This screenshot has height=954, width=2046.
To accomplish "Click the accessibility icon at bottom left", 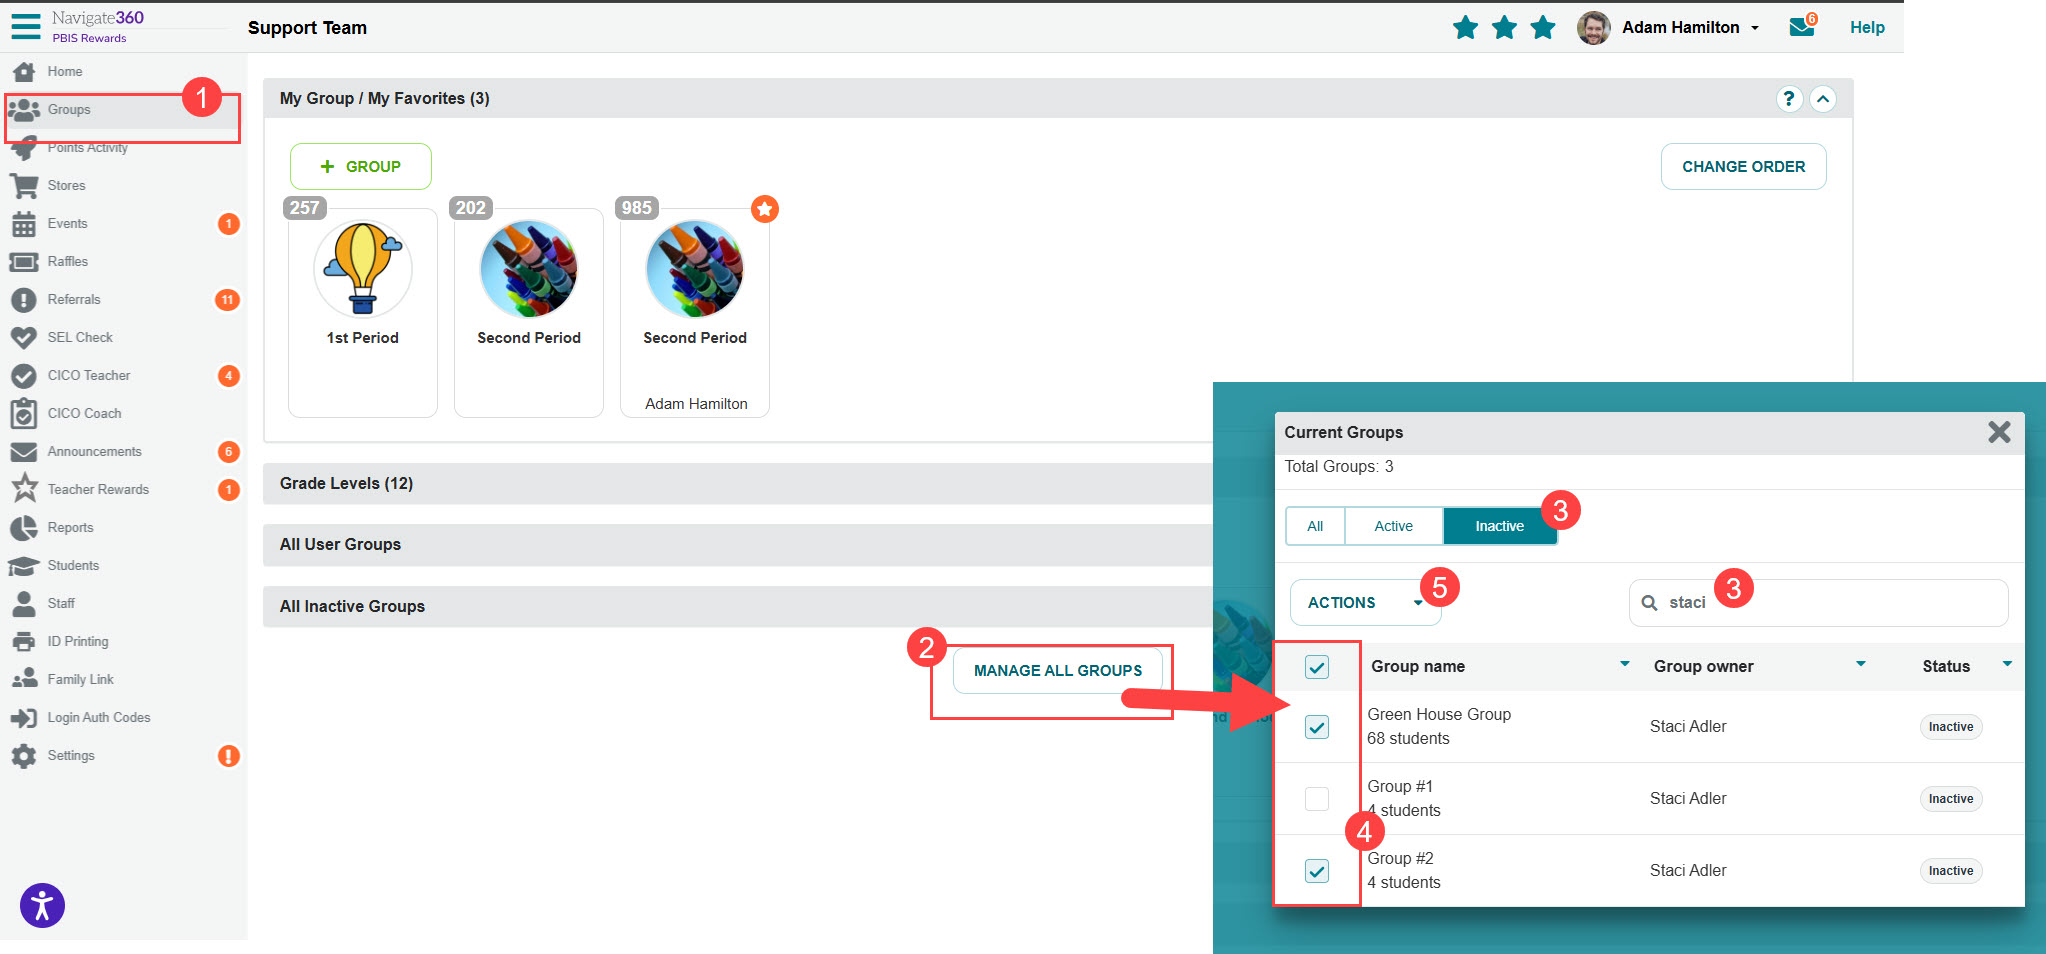I will [x=42, y=906].
